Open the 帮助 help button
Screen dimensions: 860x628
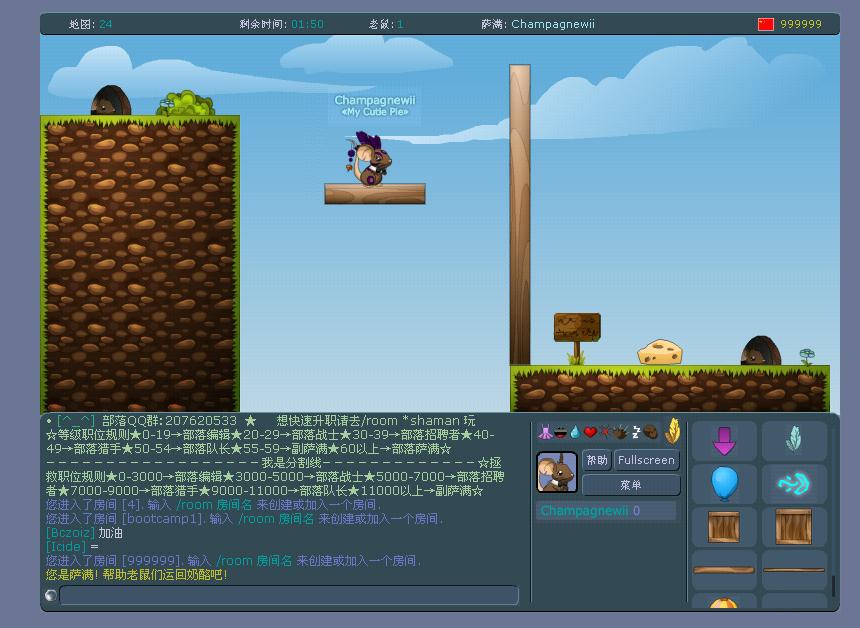[x=597, y=460]
